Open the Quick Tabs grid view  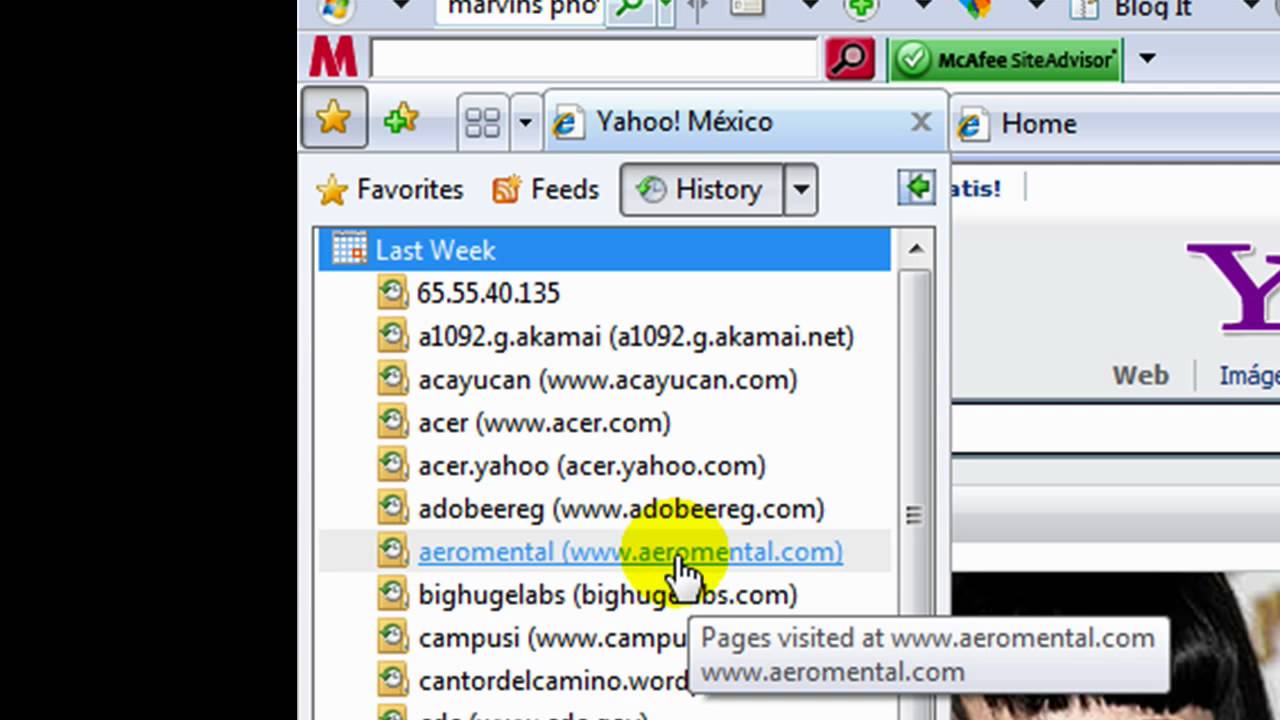(483, 122)
